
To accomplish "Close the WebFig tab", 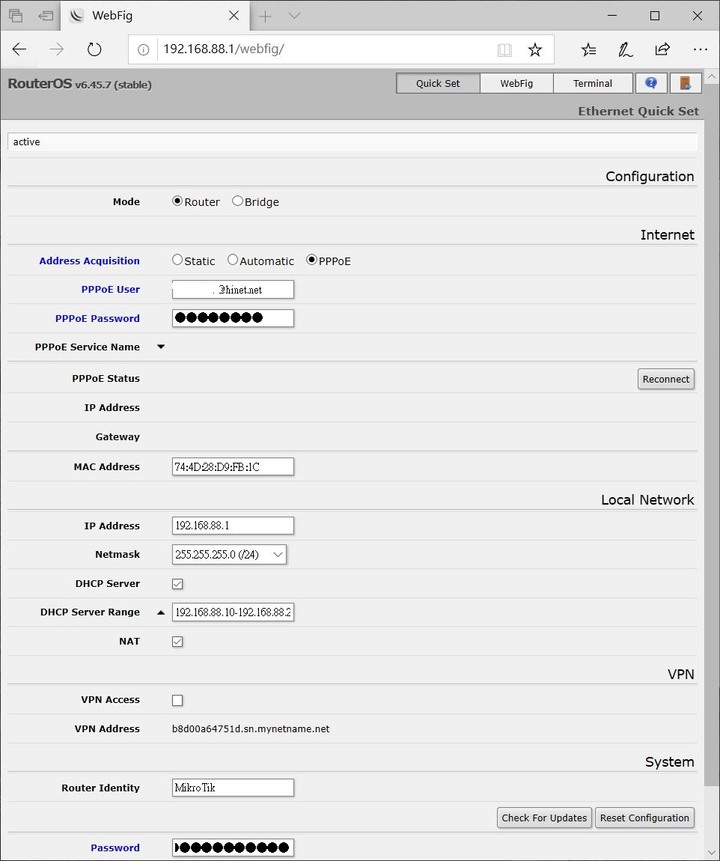I will [234, 15].
